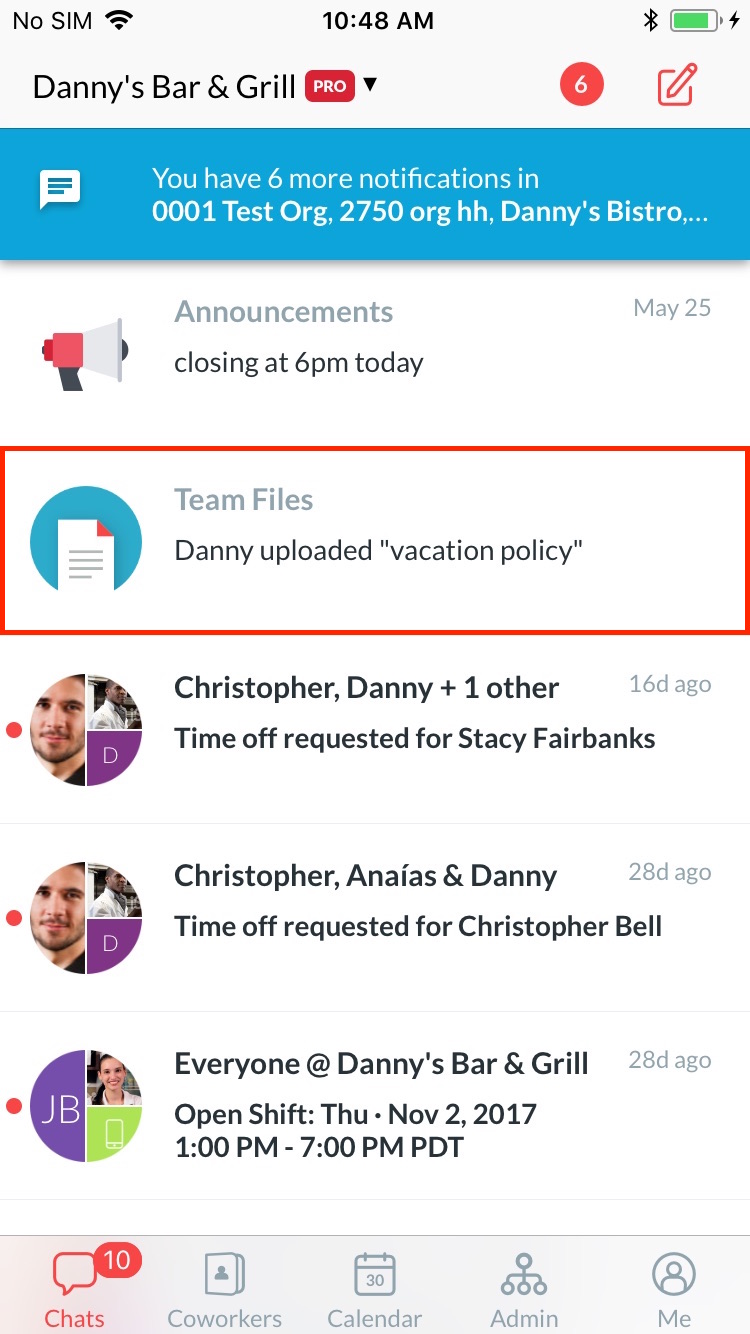Tap avatar of Christopher, Danny + 1 other

coord(86,729)
